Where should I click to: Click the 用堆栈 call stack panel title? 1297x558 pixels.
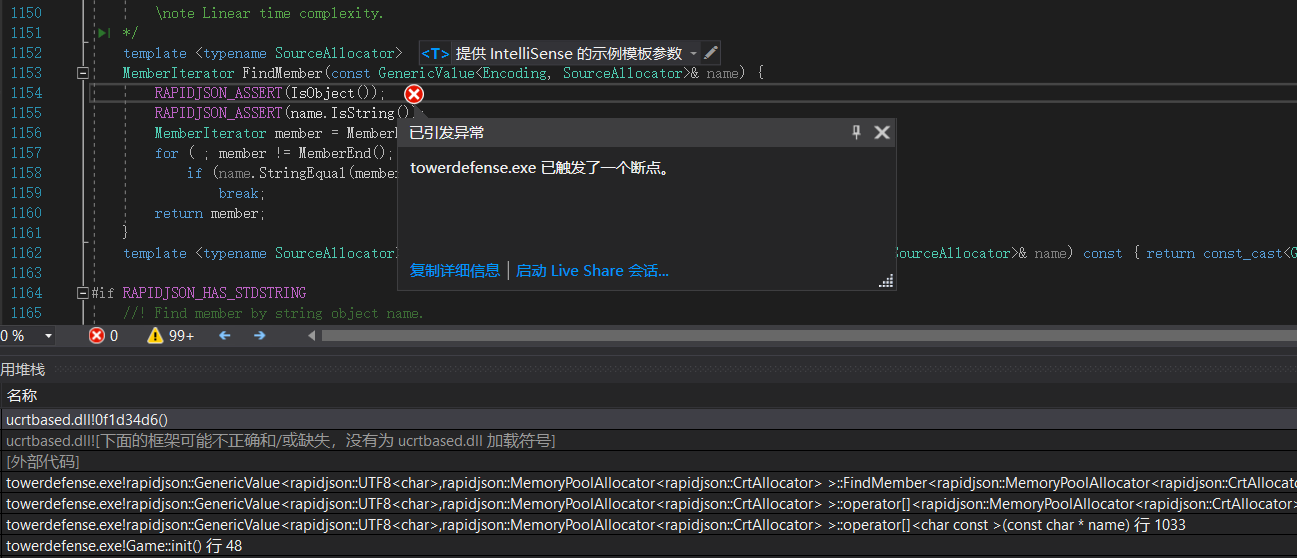[22, 370]
